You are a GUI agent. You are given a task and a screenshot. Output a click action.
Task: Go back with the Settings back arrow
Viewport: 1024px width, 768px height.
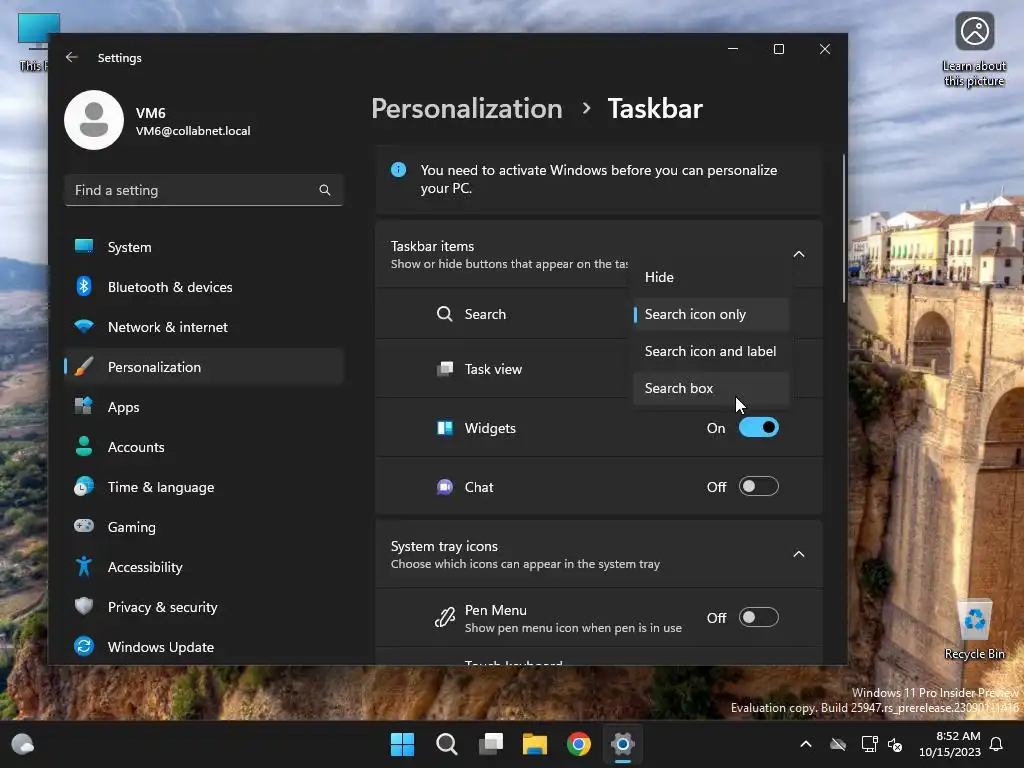[72, 57]
